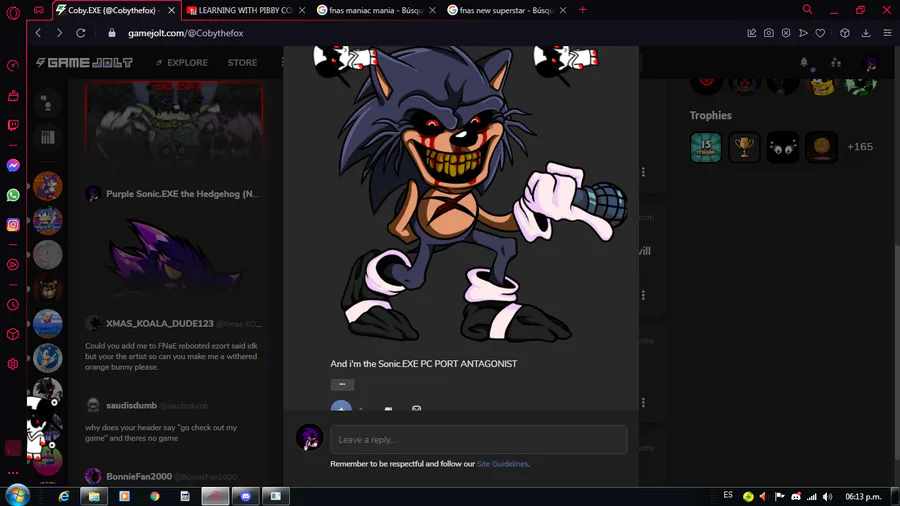The height and width of the screenshot is (506, 900).
Task: Open sidebar three-dots setup menu
Action: point(13,473)
